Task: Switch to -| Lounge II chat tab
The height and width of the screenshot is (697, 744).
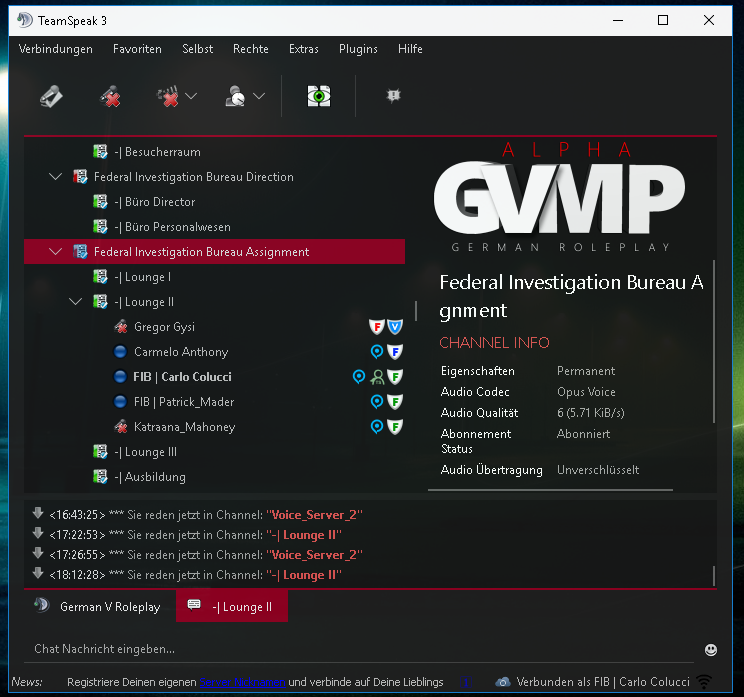Action: tap(232, 606)
